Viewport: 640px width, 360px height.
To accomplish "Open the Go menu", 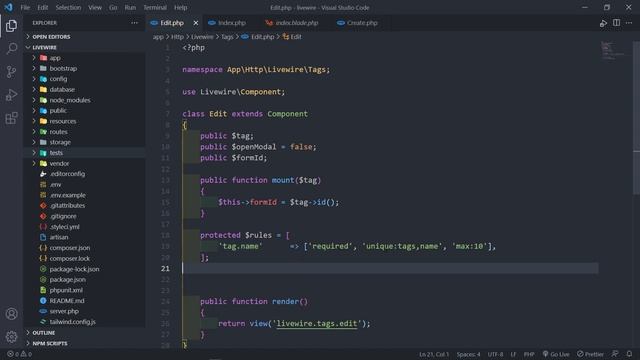I will 113,7.
